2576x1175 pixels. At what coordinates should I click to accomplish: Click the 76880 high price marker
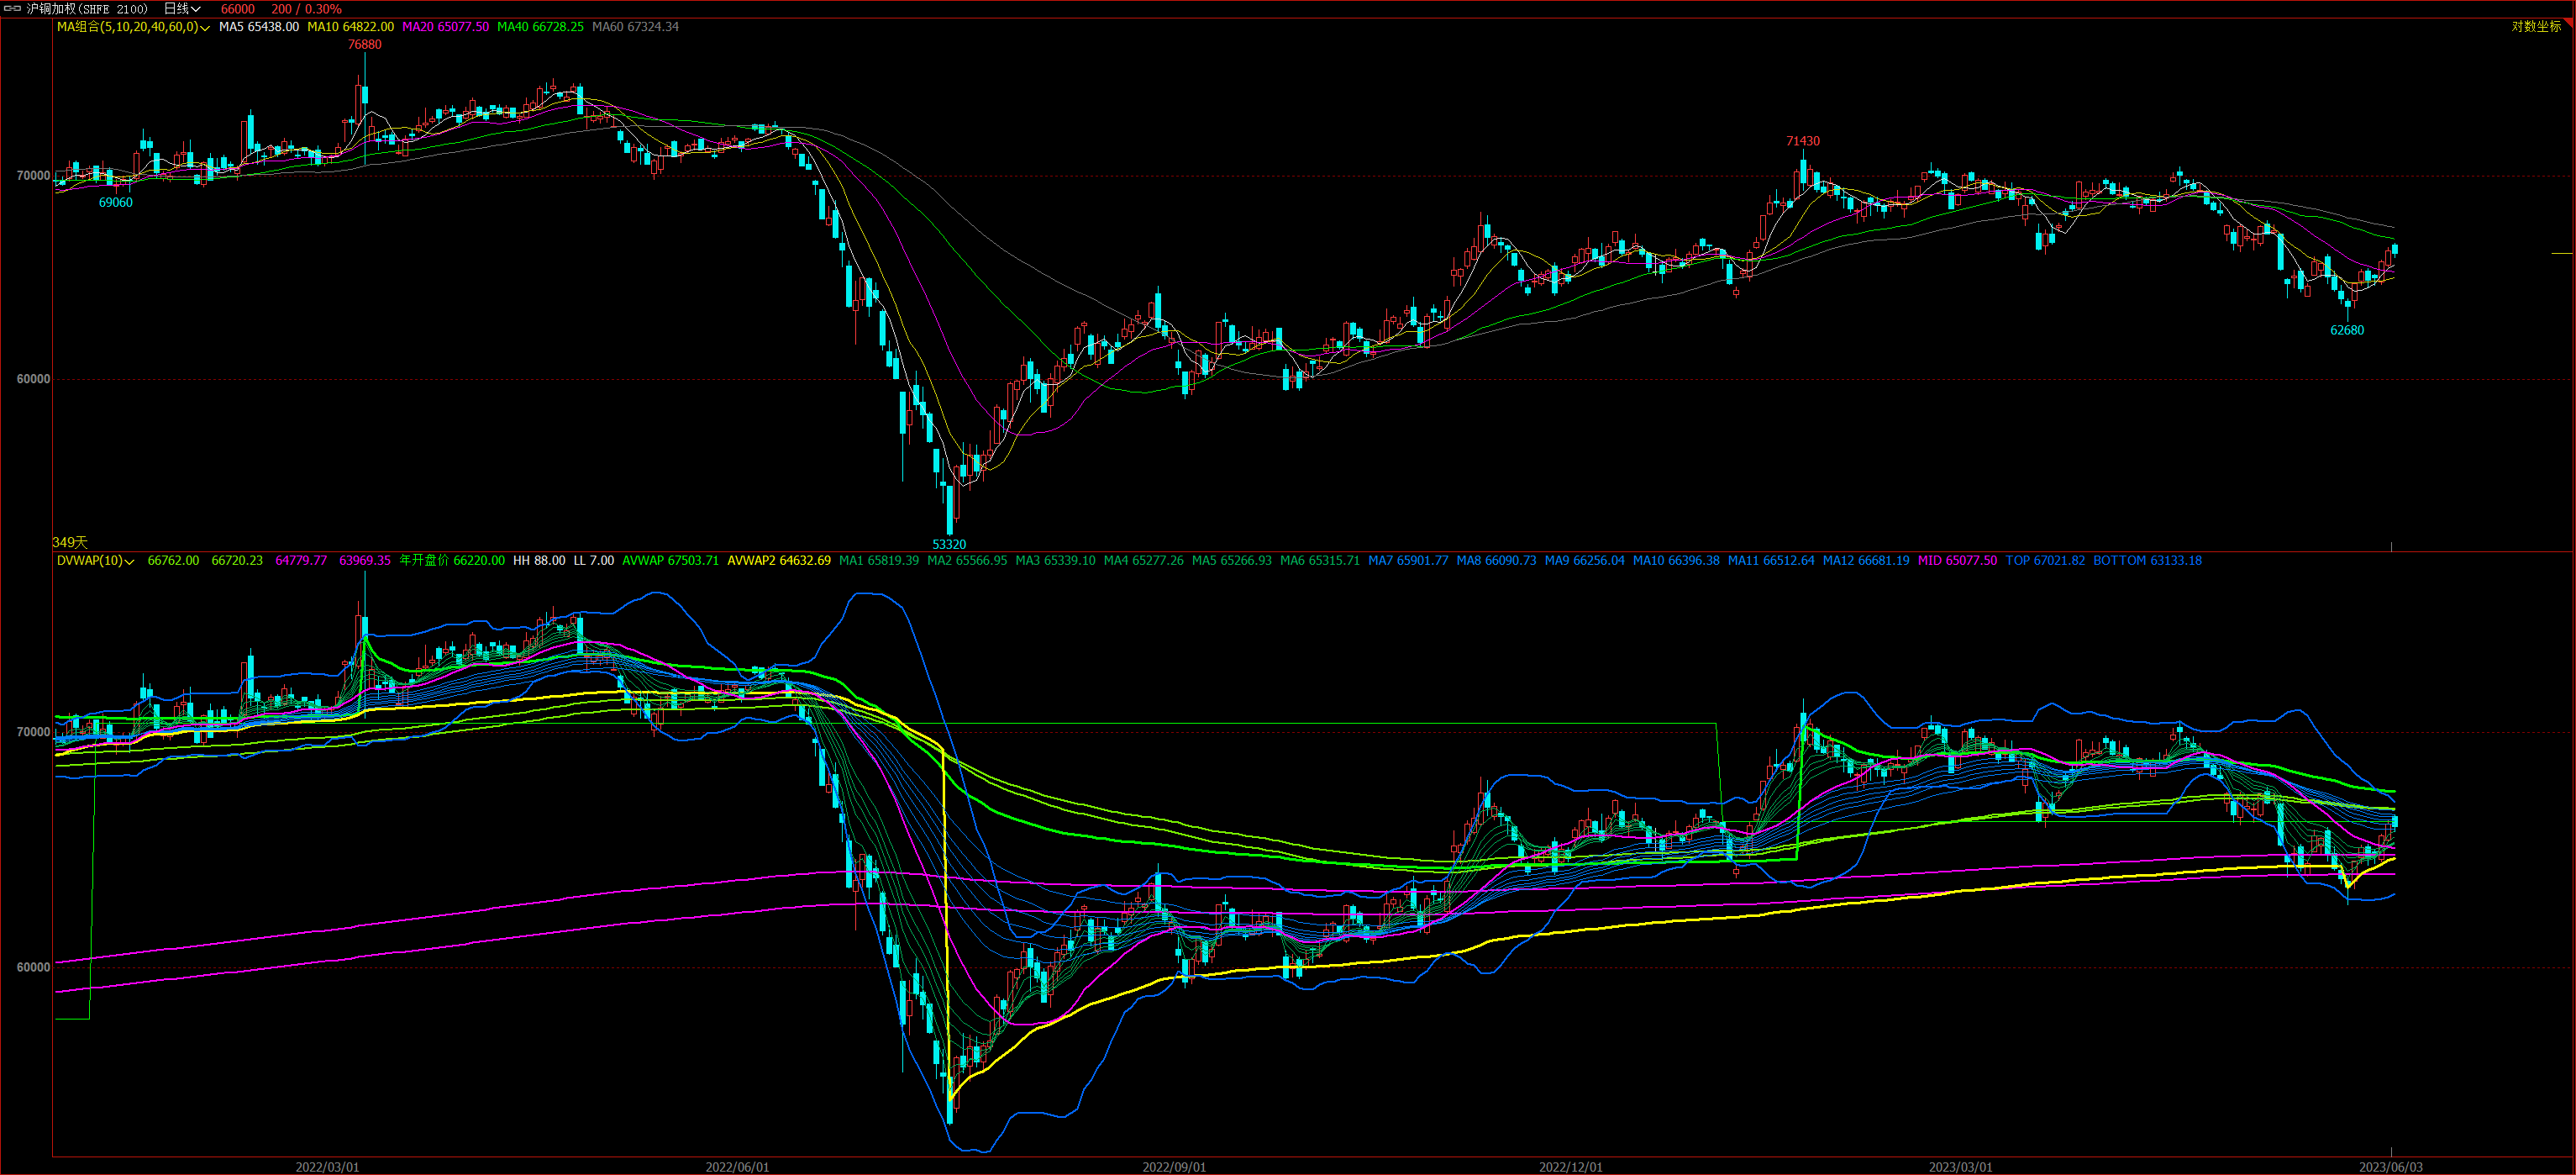(x=365, y=45)
